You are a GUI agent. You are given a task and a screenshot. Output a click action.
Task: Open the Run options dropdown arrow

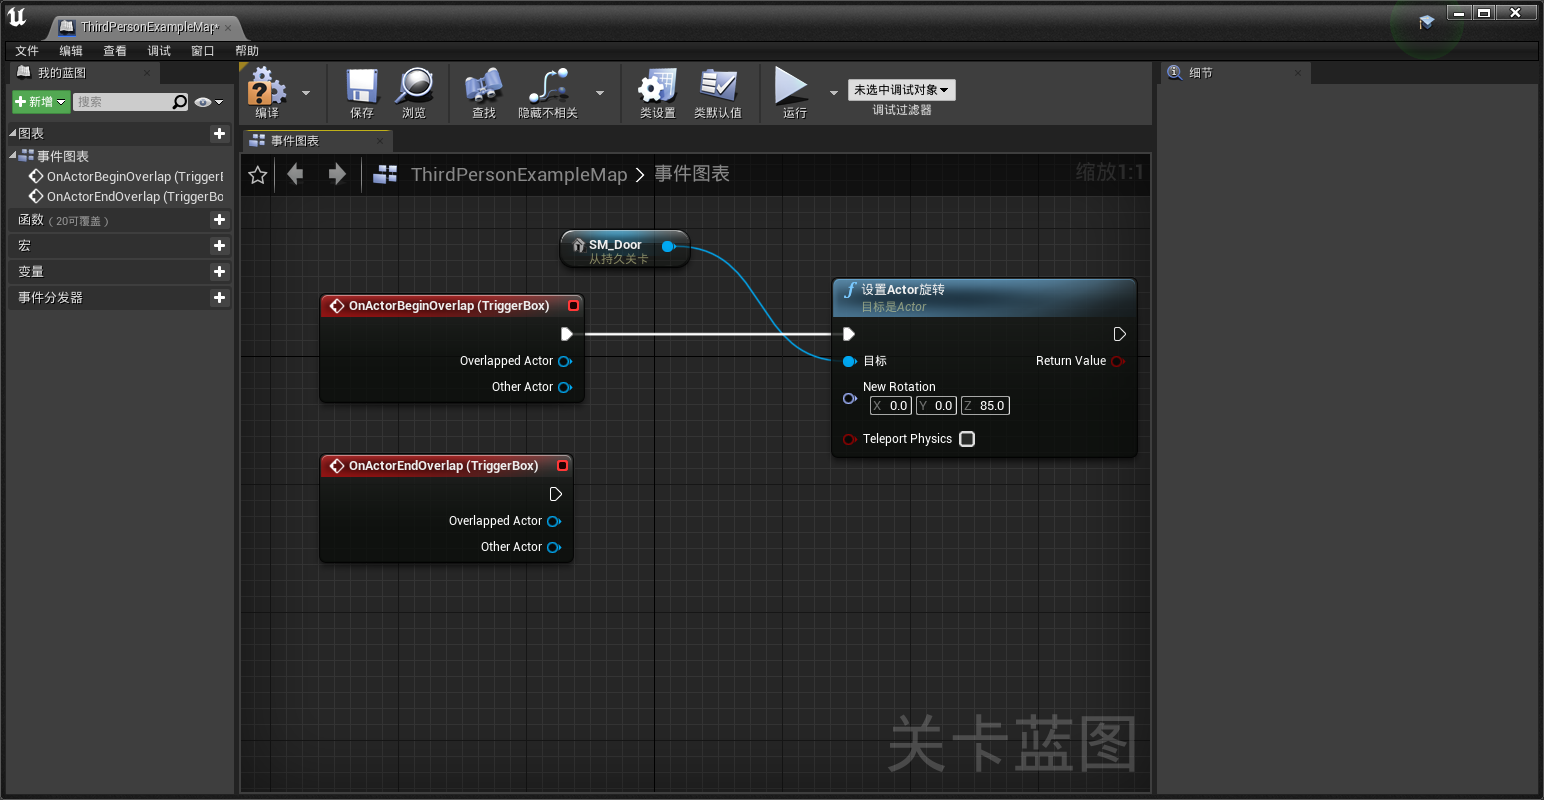834,93
